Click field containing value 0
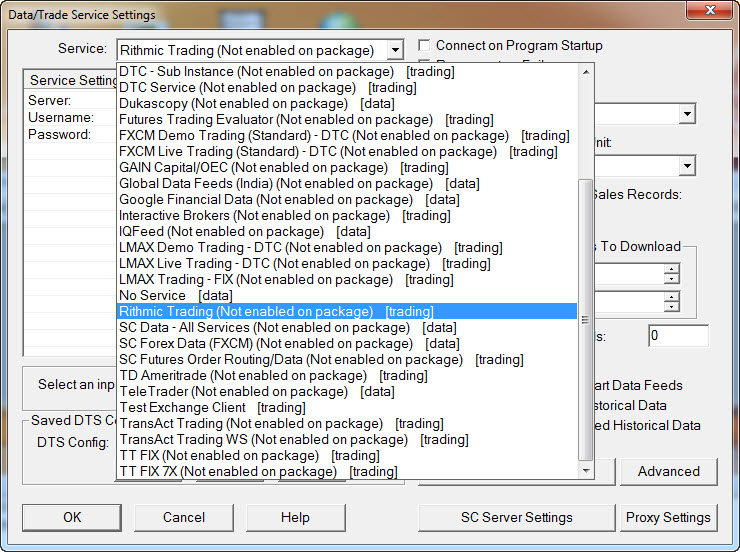 678,336
